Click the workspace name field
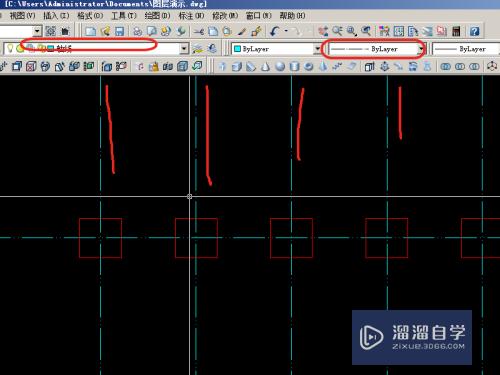The image size is (500, 375). point(17,31)
